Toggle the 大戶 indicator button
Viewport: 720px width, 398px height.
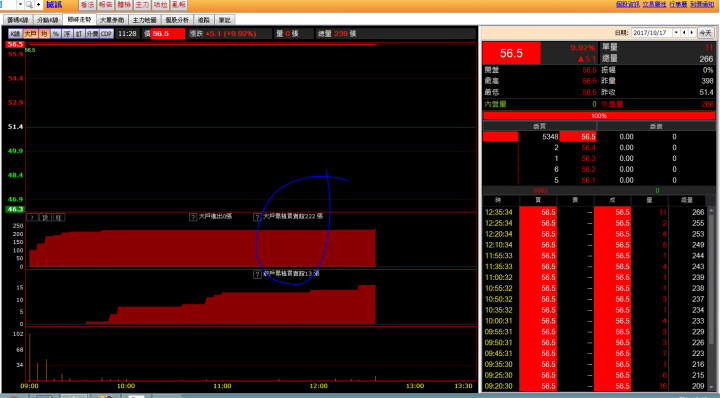30,34
